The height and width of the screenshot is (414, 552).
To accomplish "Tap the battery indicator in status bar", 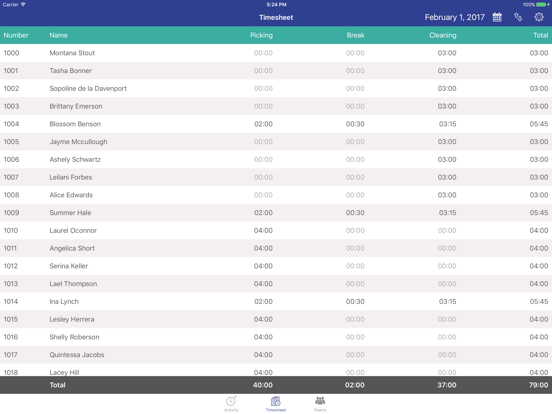I will (541, 5).
